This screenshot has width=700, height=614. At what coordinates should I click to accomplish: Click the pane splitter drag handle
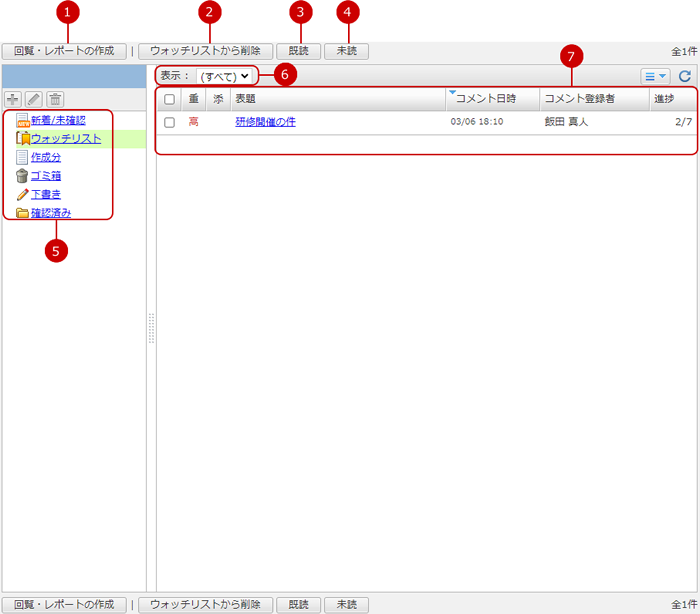[x=151, y=328]
